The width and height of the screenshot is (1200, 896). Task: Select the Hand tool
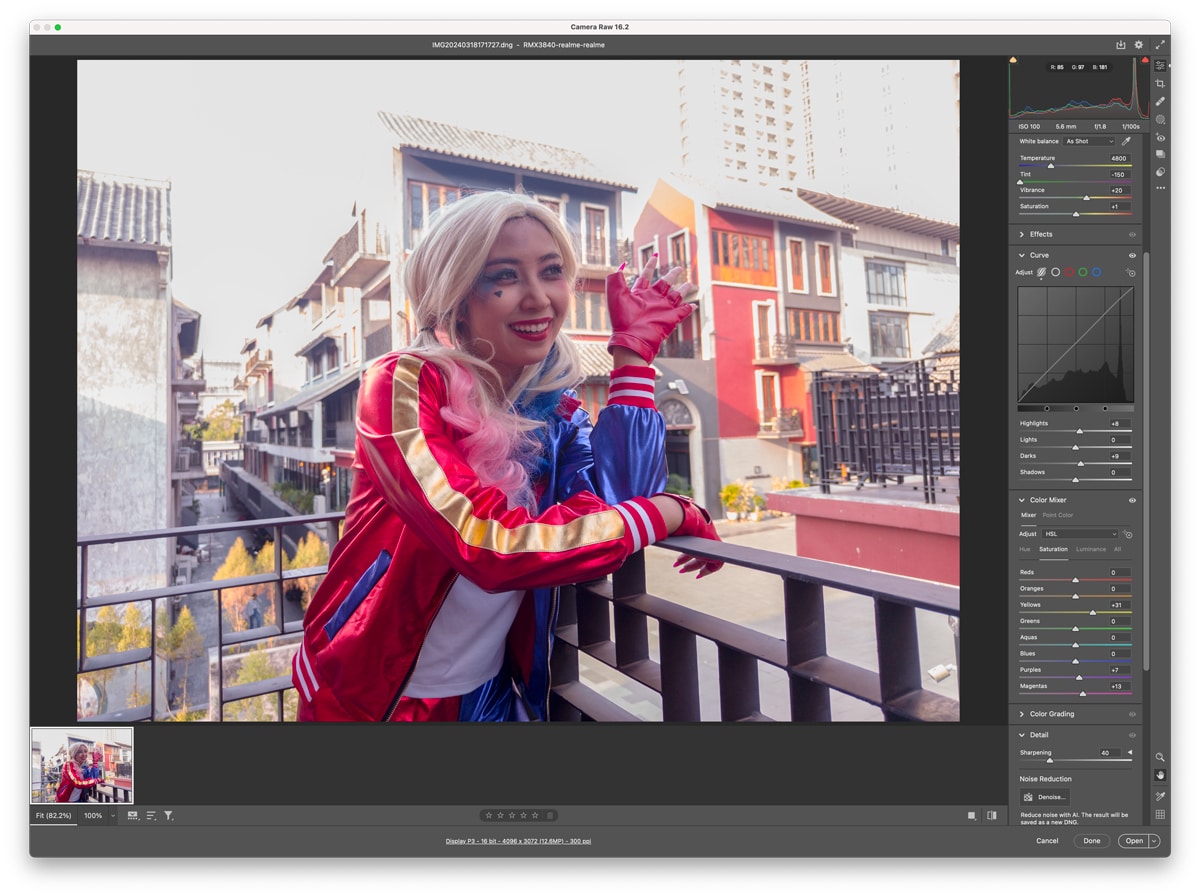pyautogui.click(x=1160, y=775)
